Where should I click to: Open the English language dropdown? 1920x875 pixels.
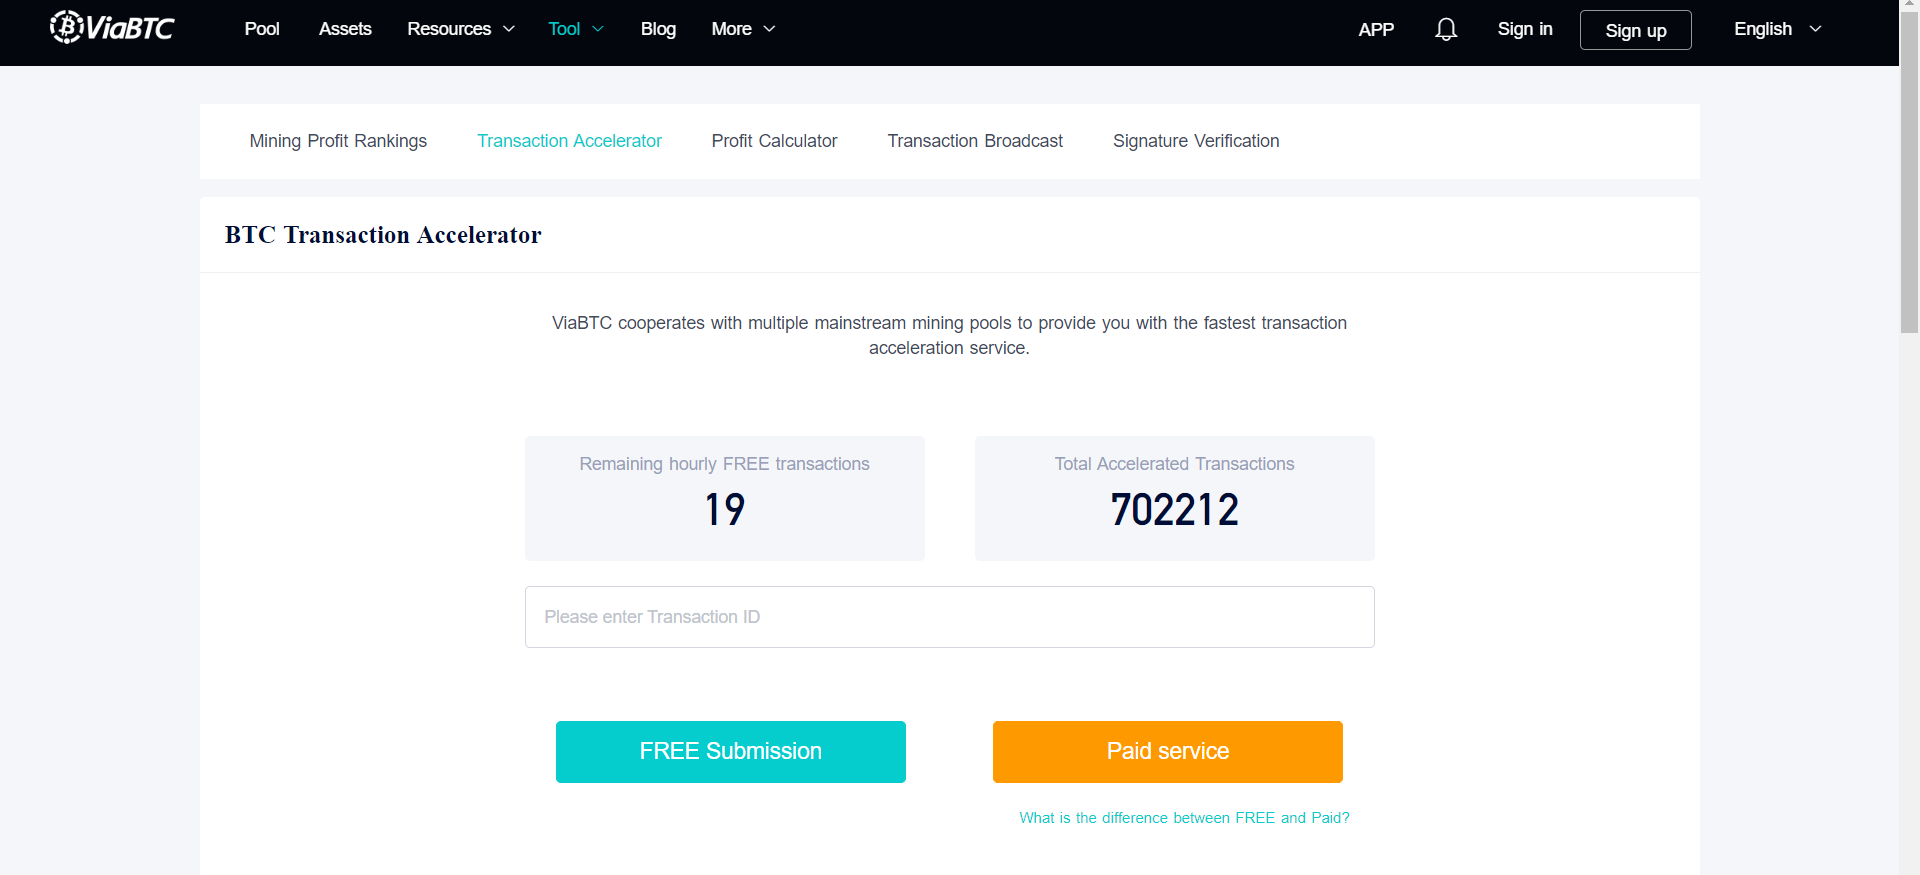click(x=1778, y=29)
